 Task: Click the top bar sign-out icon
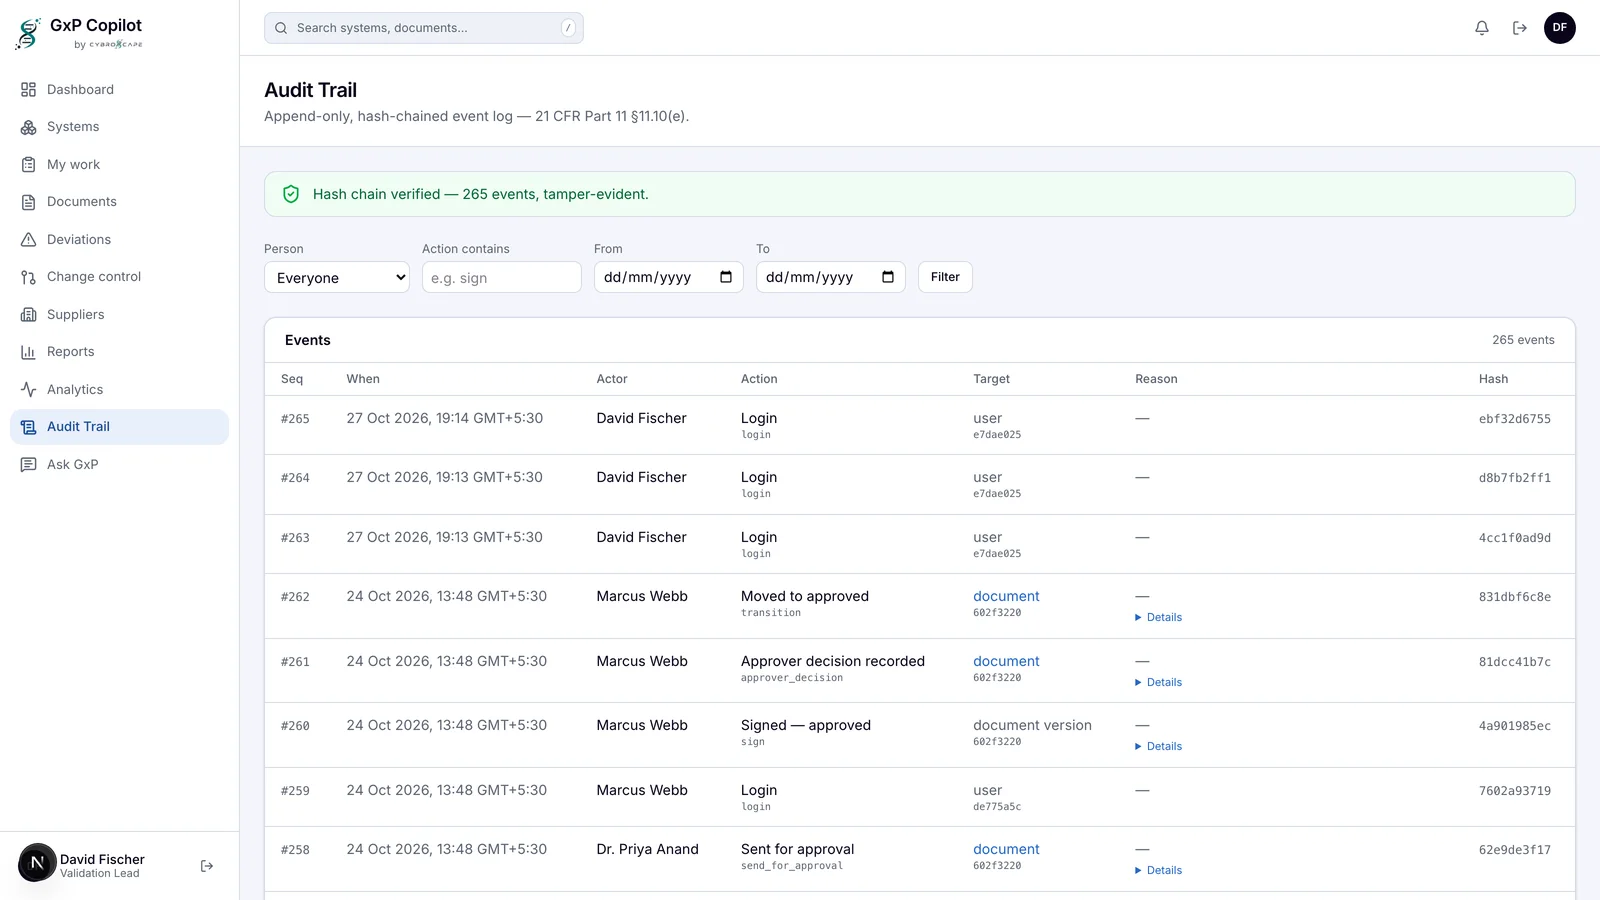pyautogui.click(x=1520, y=28)
